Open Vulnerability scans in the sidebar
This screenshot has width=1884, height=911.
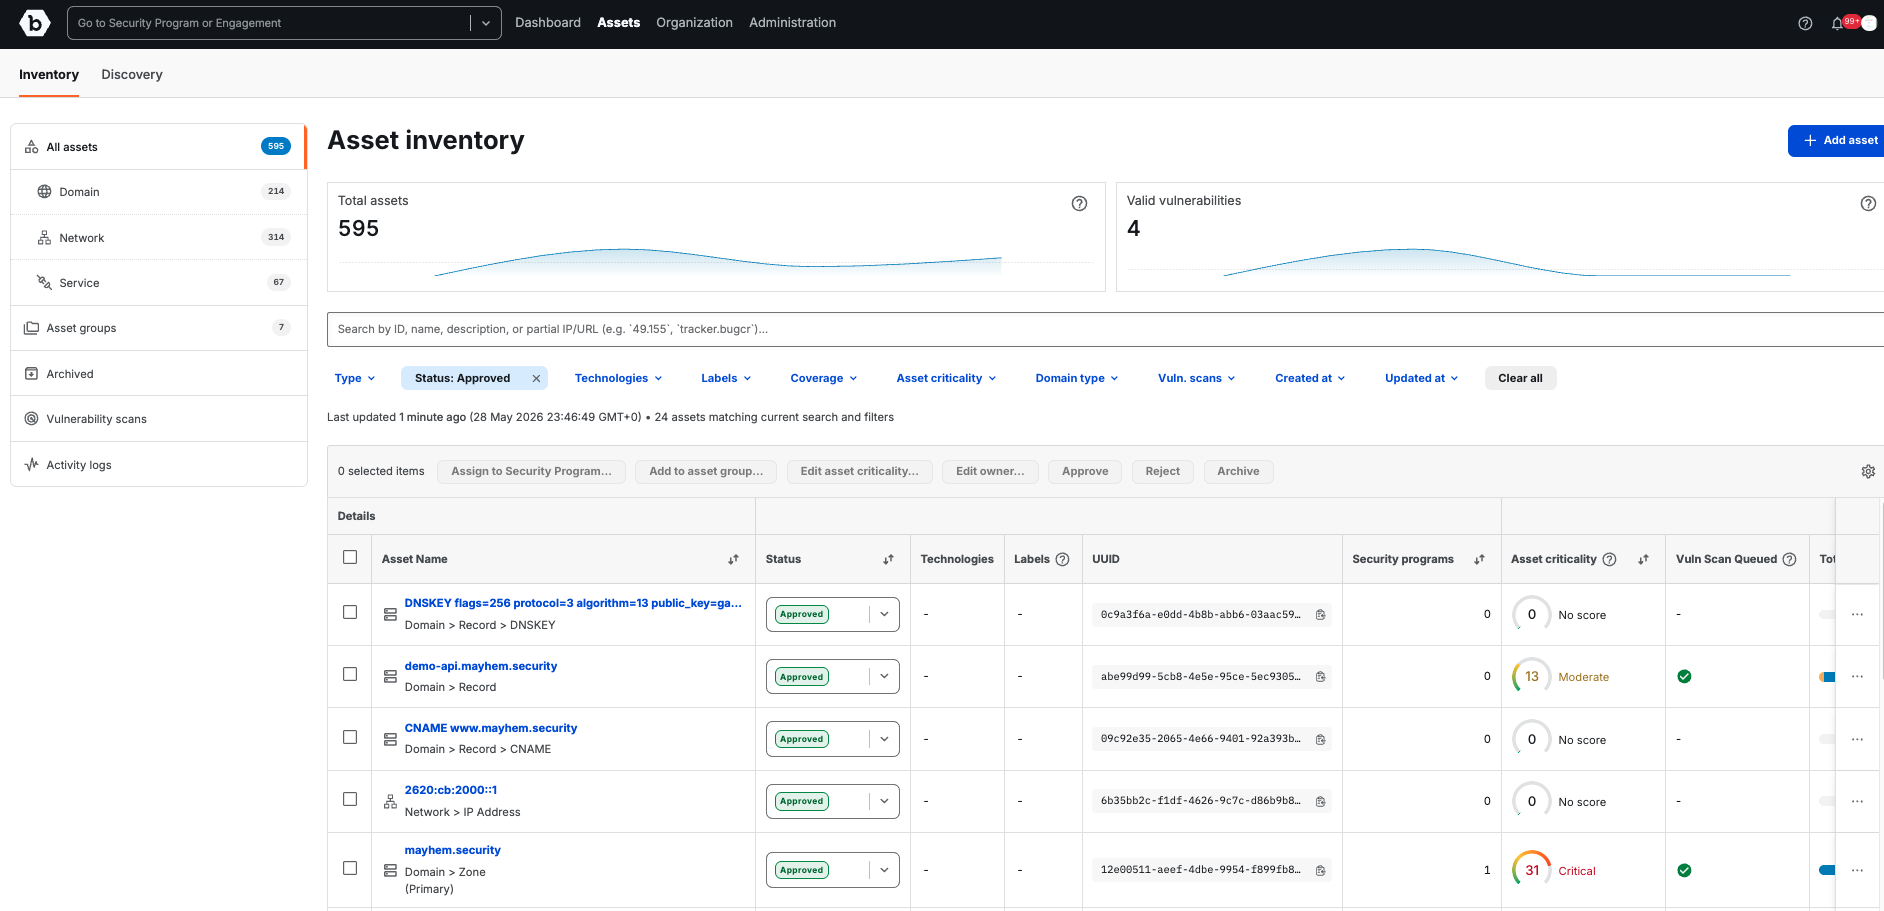[x=159, y=419]
